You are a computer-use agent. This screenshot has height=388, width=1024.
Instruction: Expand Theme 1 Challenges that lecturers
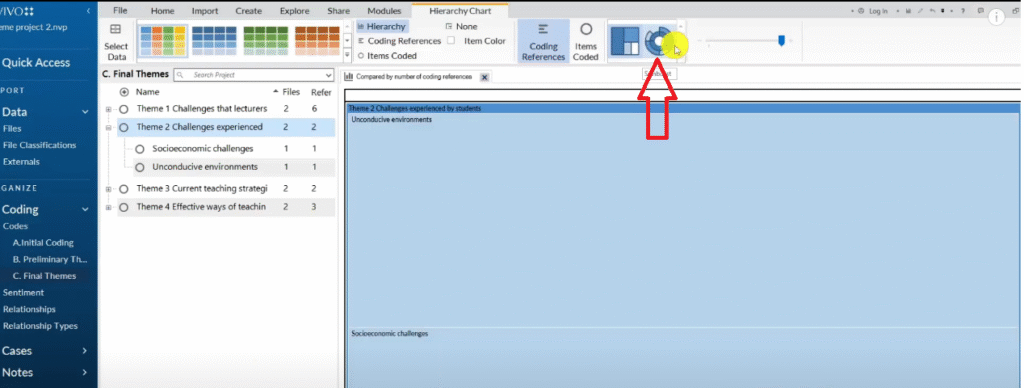pos(108,109)
